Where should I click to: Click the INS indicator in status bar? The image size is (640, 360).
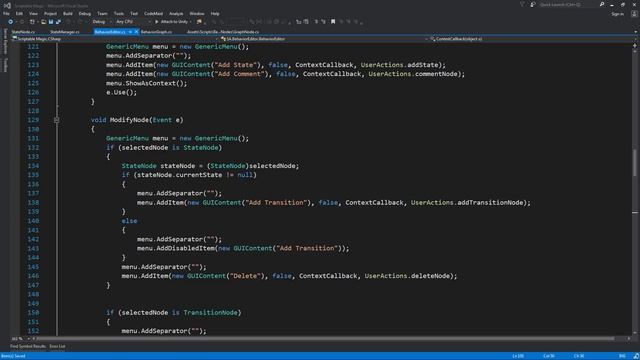[x=622, y=356]
